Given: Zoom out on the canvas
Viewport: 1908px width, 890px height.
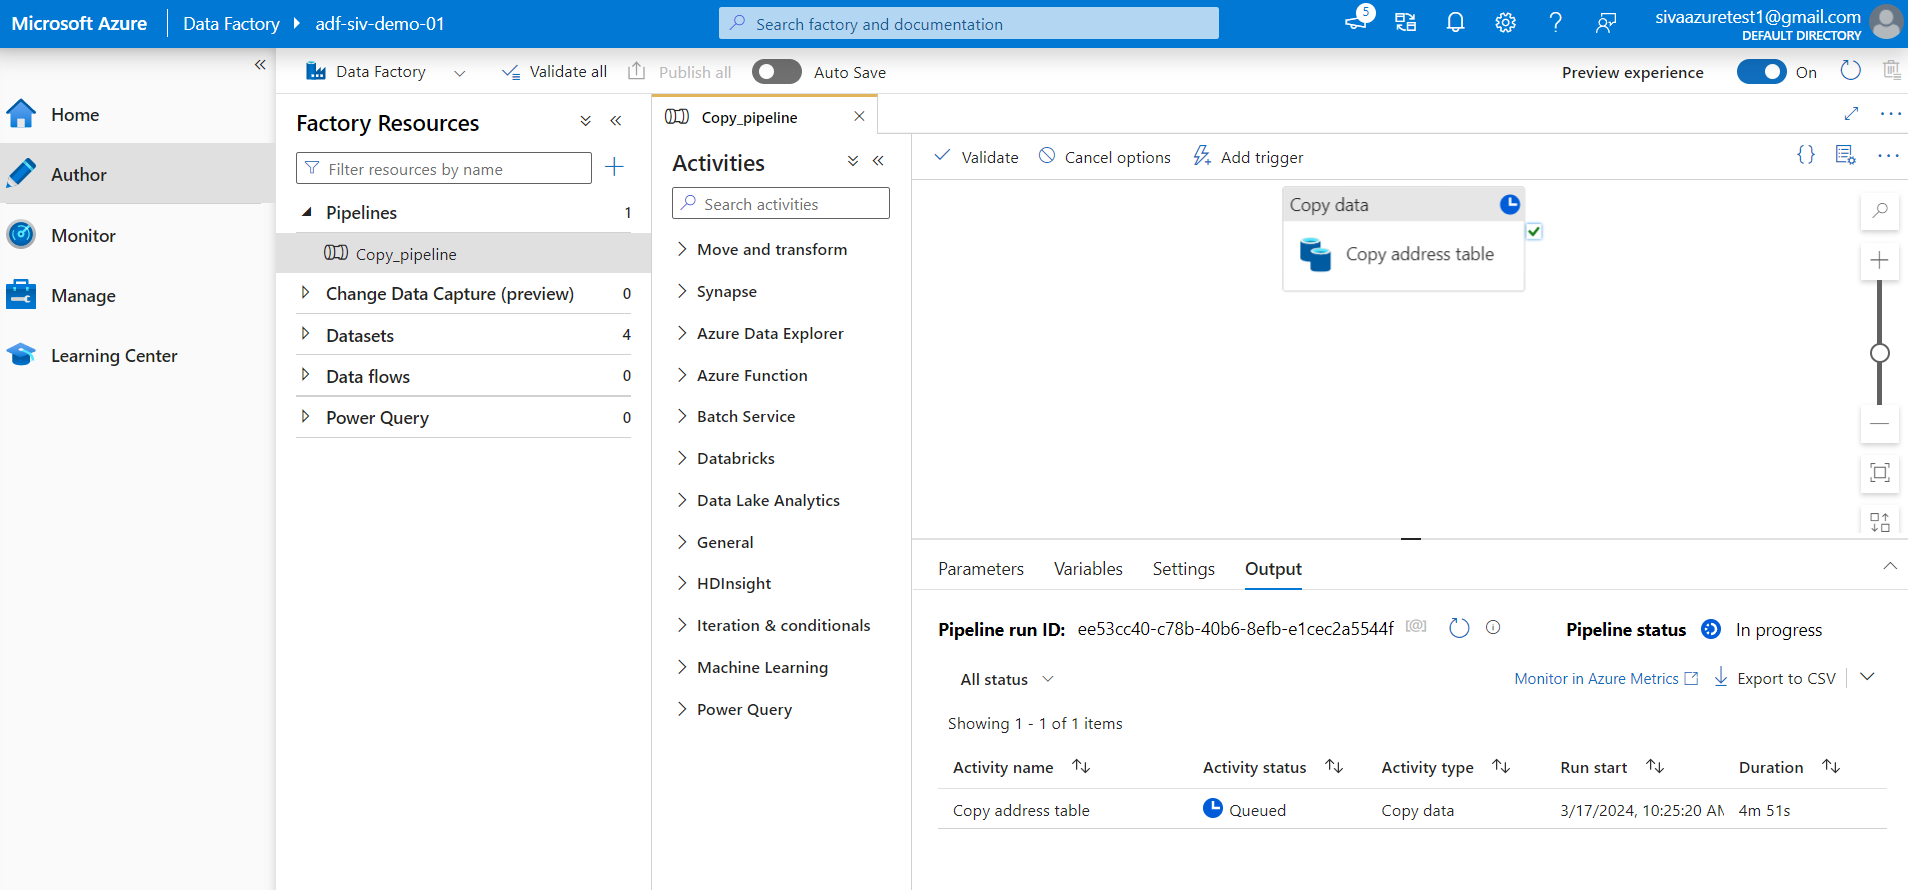Looking at the screenshot, I should (1880, 424).
